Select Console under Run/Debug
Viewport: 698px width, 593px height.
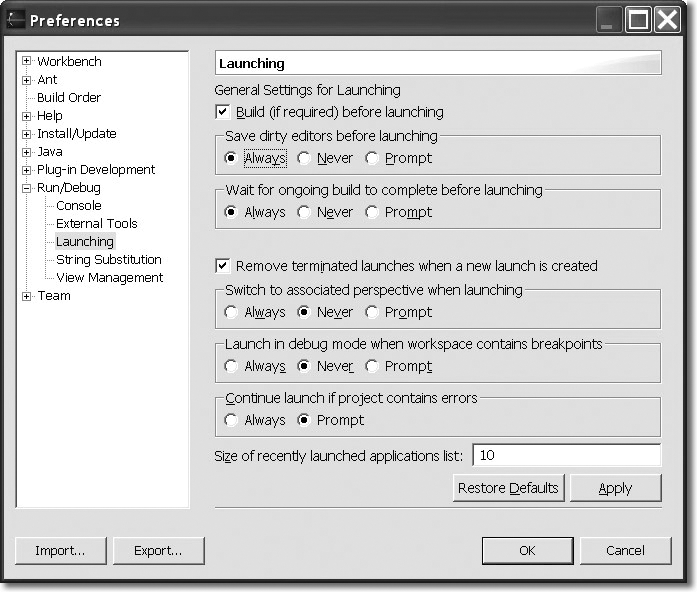tap(78, 206)
